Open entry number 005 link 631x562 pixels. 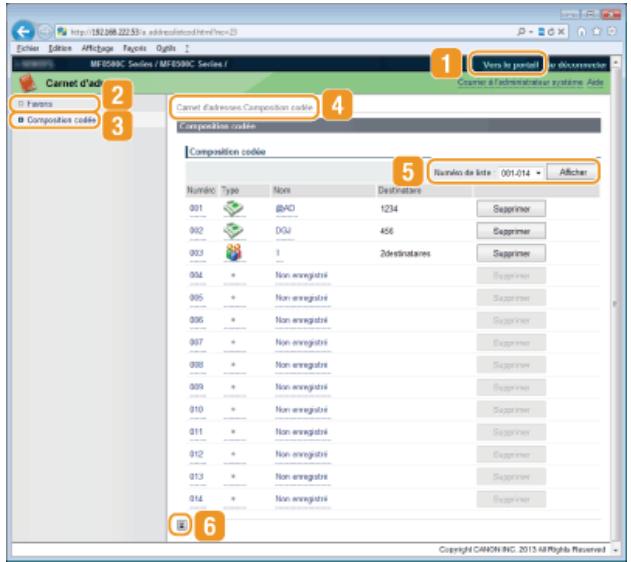click(x=196, y=298)
